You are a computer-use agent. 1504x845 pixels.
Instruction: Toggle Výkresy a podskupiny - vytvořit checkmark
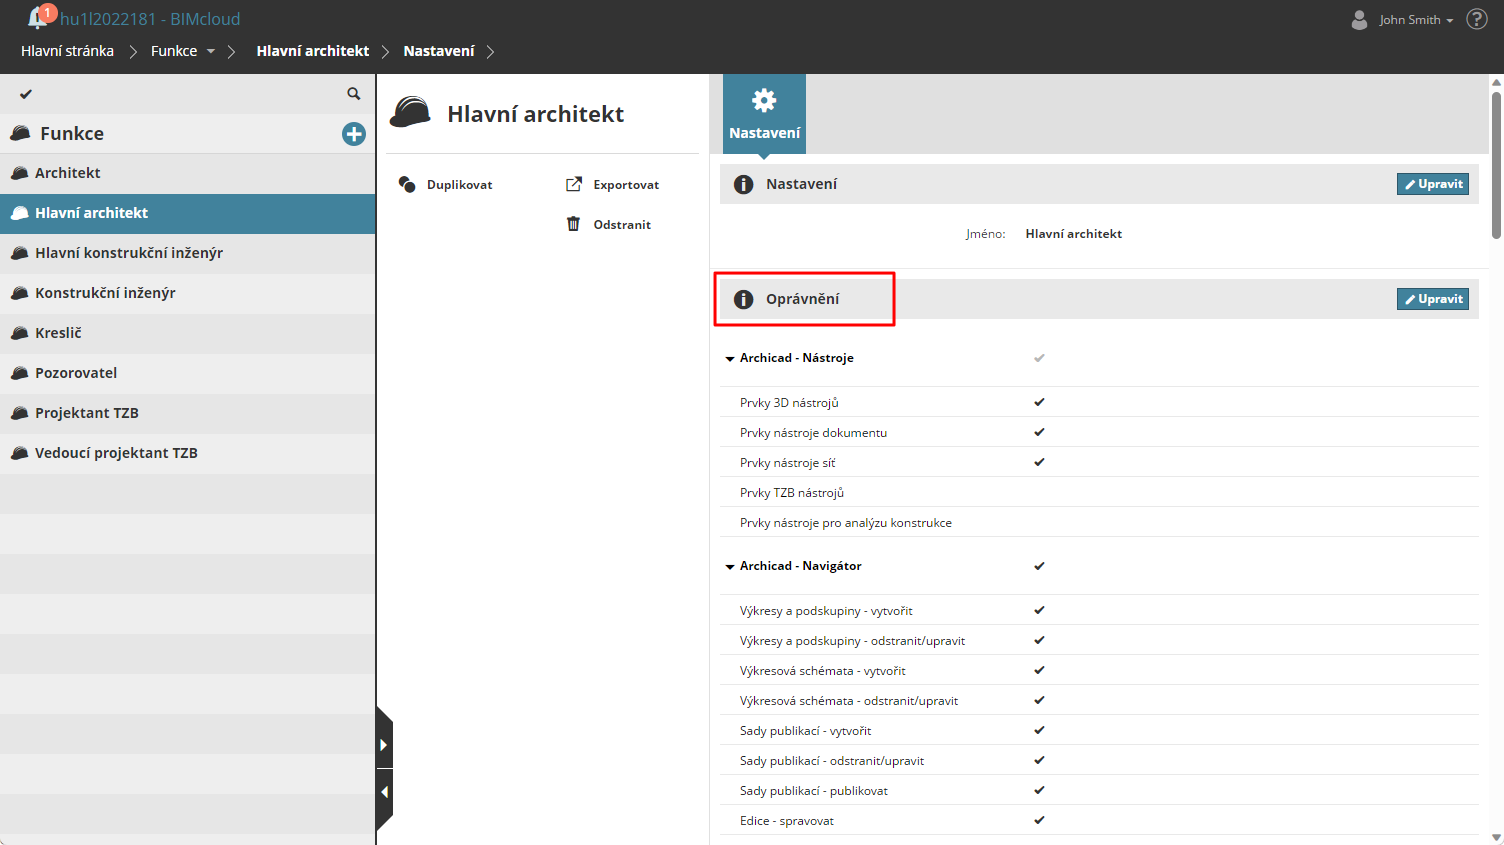[1039, 610]
